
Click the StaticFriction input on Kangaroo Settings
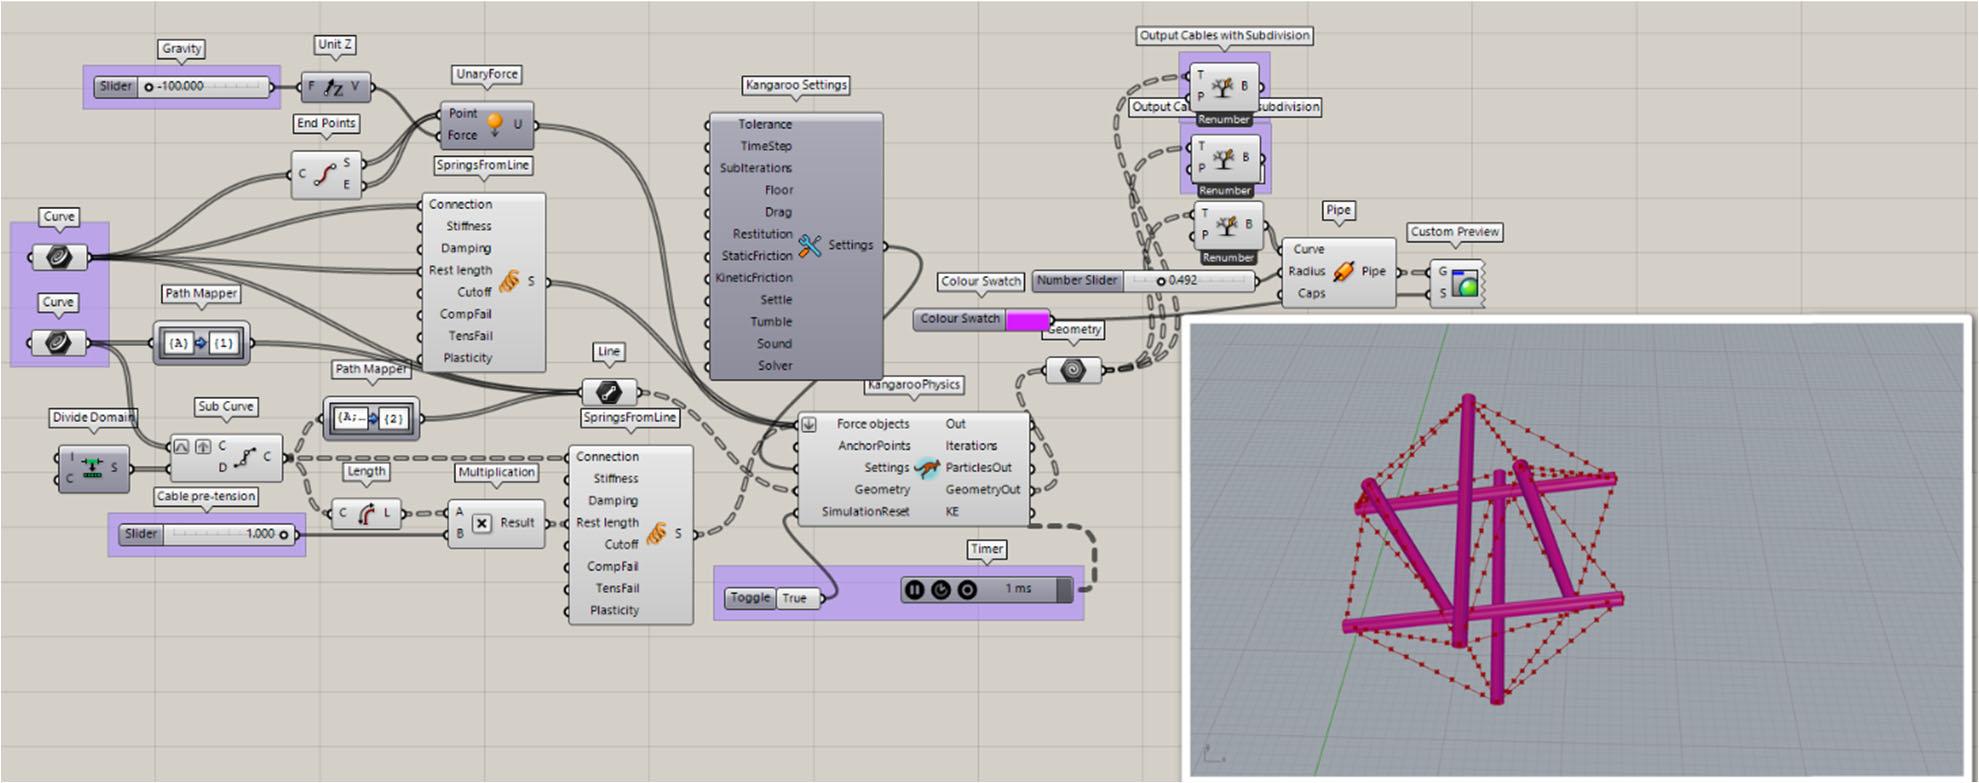point(756,256)
